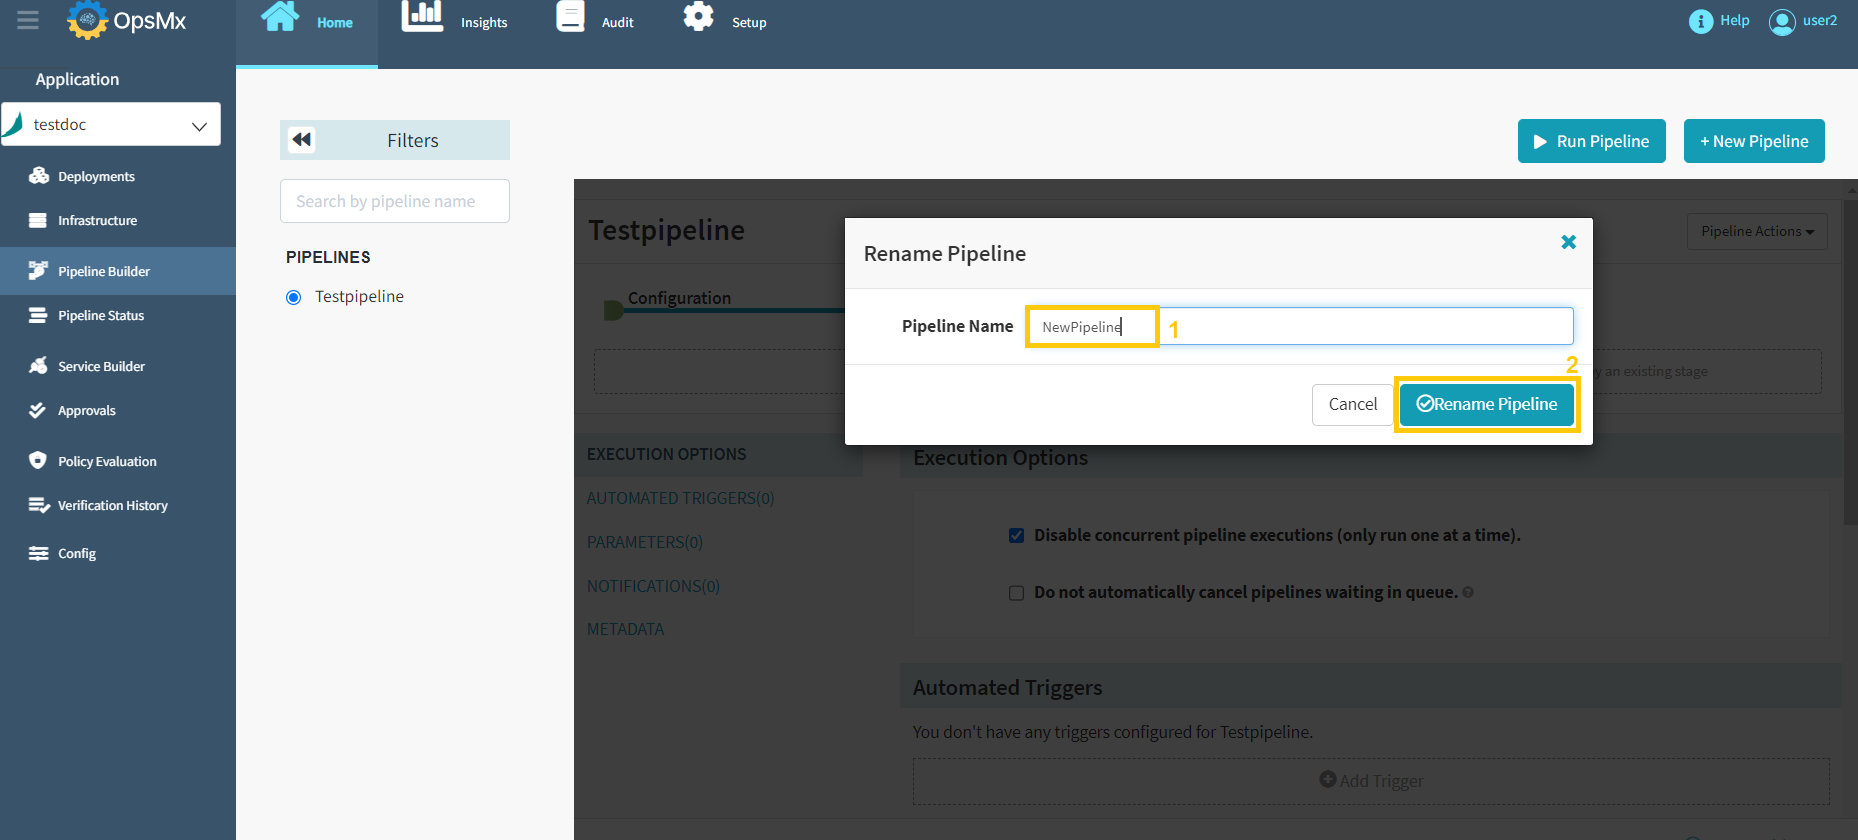Screen dimensions: 1858x840
Task: Click the hamburger menu icon
Action: 28,20
